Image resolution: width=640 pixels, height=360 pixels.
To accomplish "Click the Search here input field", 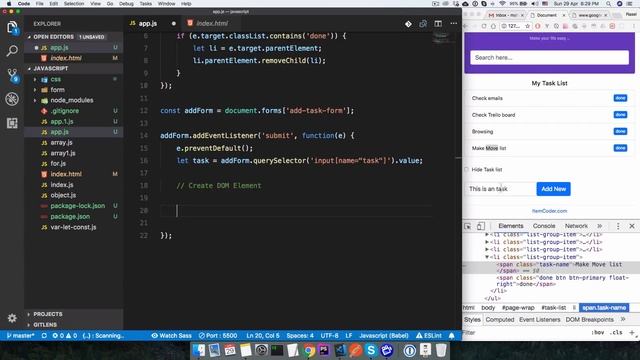I will click(x=549, y=58).
